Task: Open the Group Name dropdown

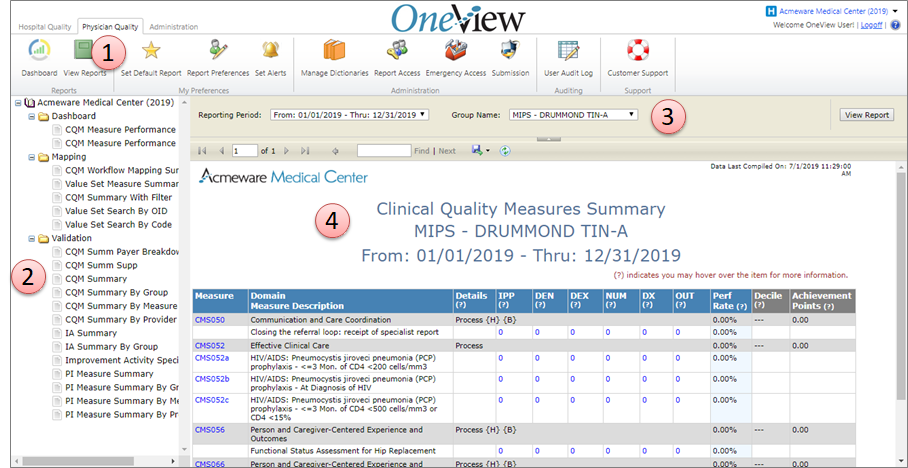Action: pyautogui.click(x=573, y=115)
